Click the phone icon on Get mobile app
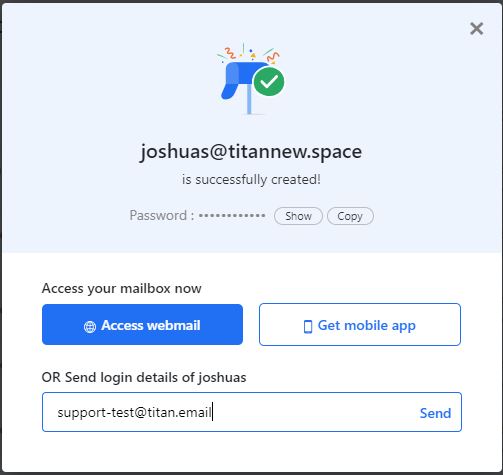The image size is (503, 475). tap(308, 326)
